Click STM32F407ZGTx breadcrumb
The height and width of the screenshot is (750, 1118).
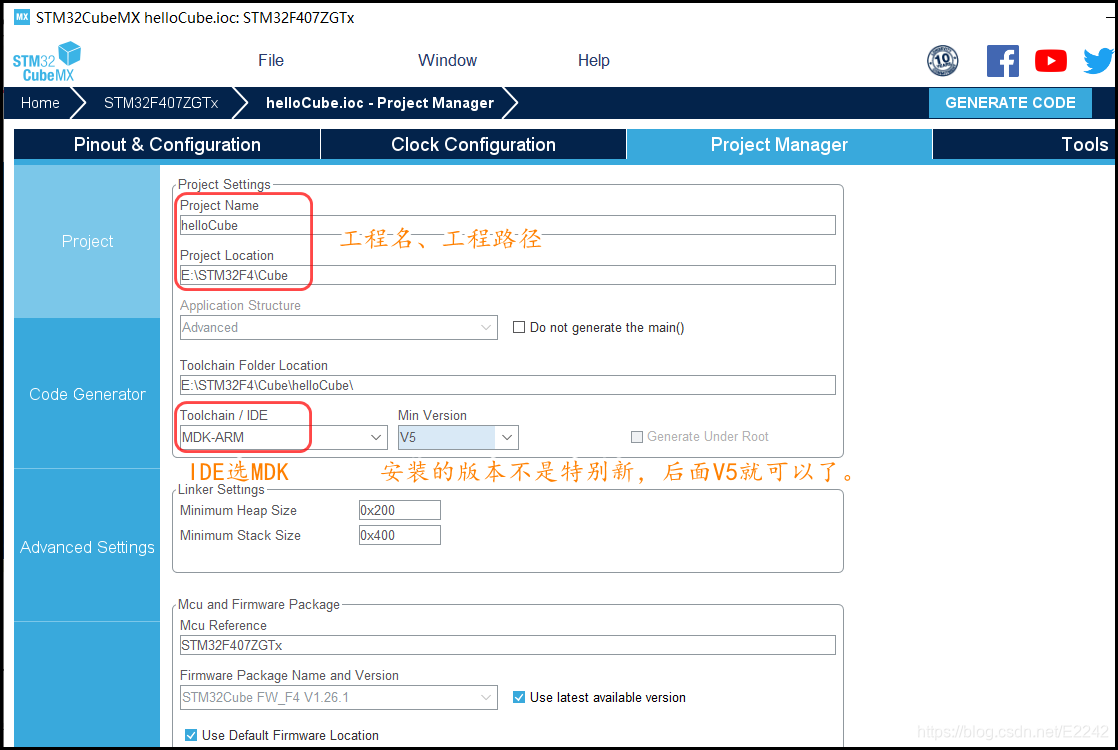[161, 103]
